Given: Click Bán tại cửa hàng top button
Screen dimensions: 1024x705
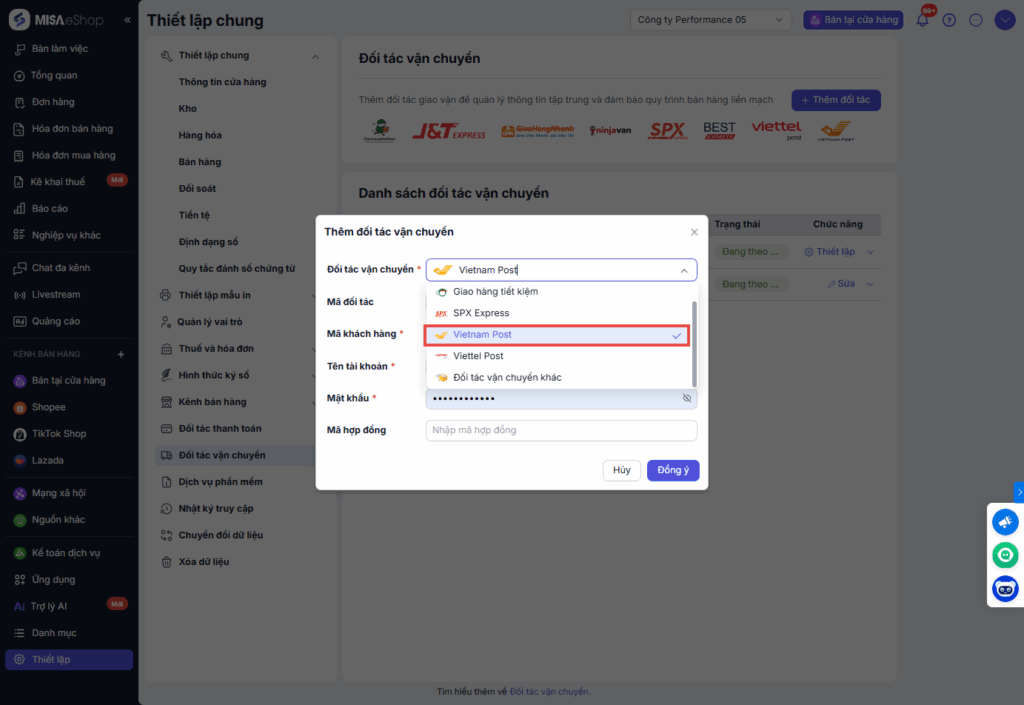Looking at the screenshot, I should pyautogui.click(x=853, y=20).
